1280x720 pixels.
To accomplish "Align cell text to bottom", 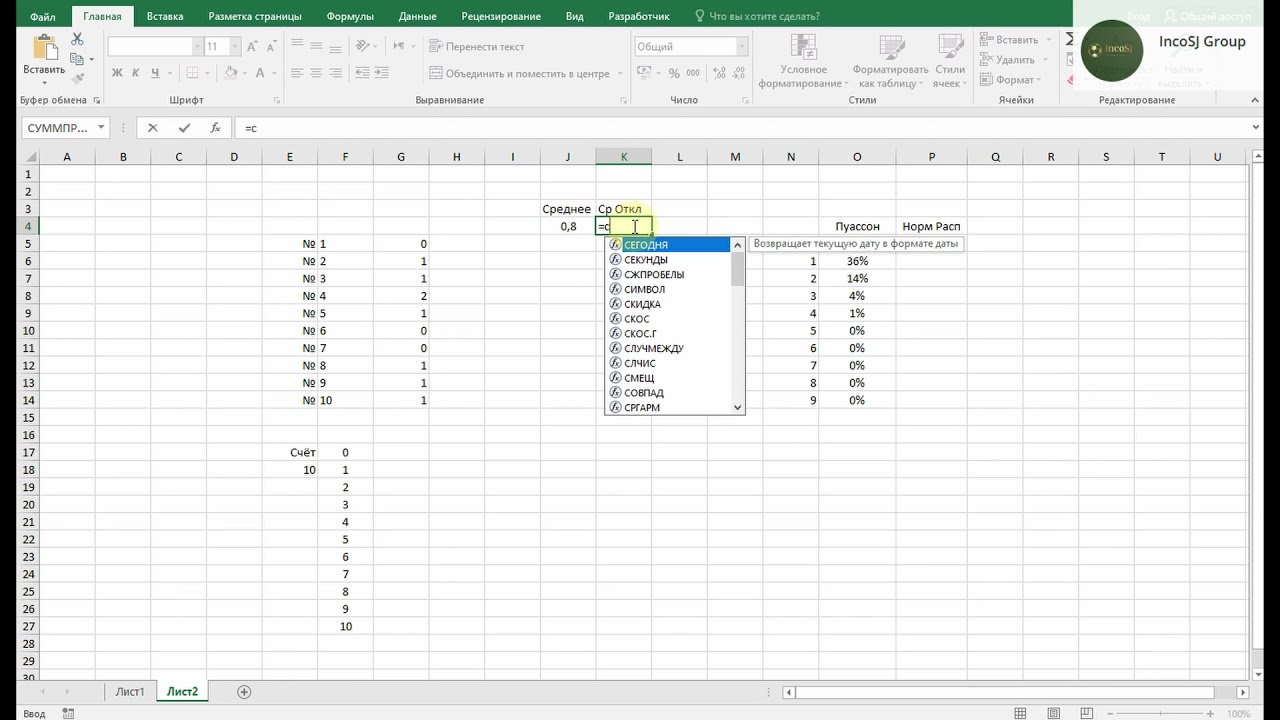I will click(335, 47).
